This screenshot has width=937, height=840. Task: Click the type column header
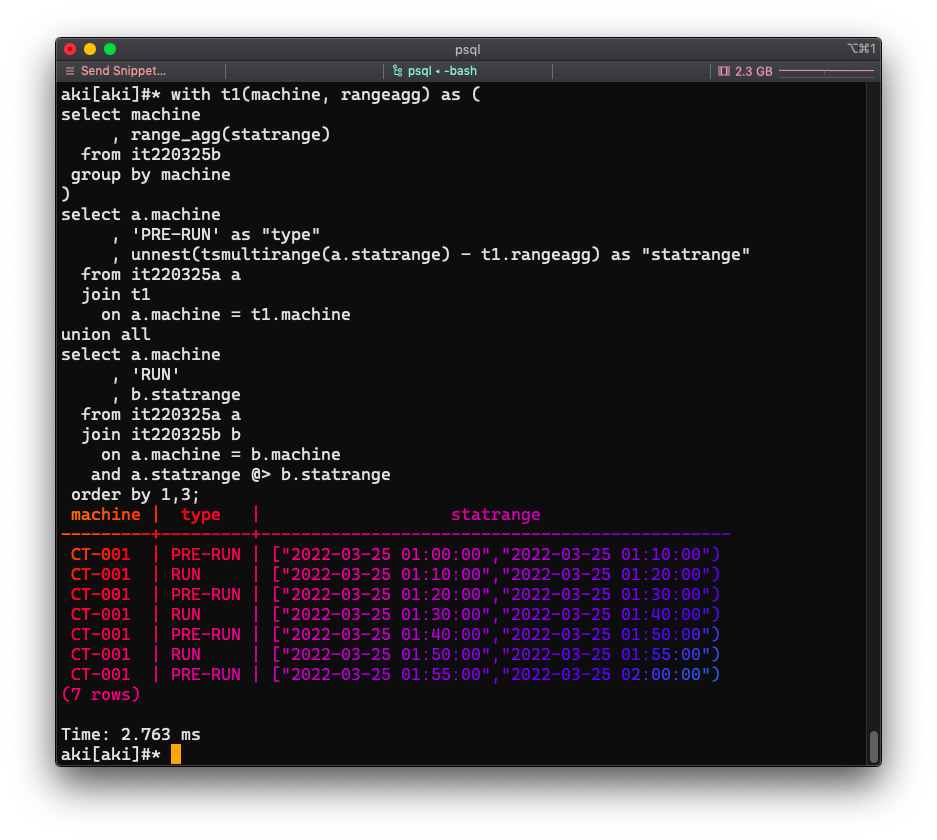(201, 515)
